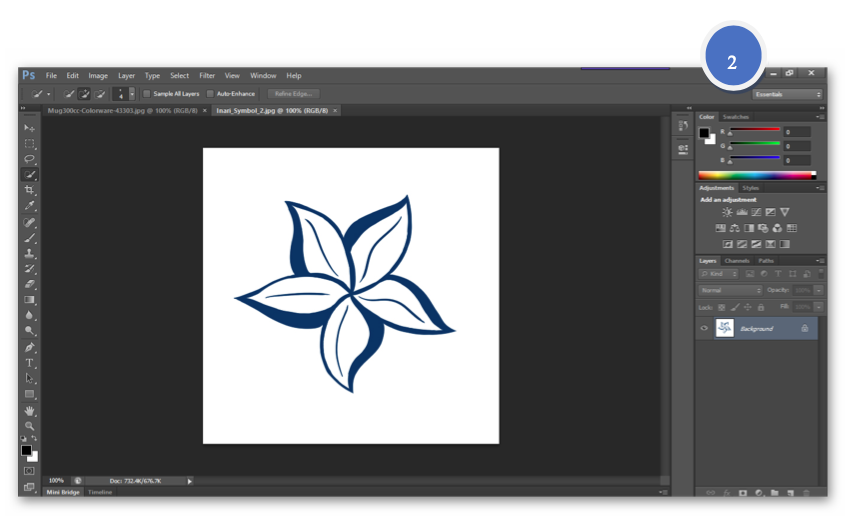Select the Clone Stamp tool

(29, 253)
